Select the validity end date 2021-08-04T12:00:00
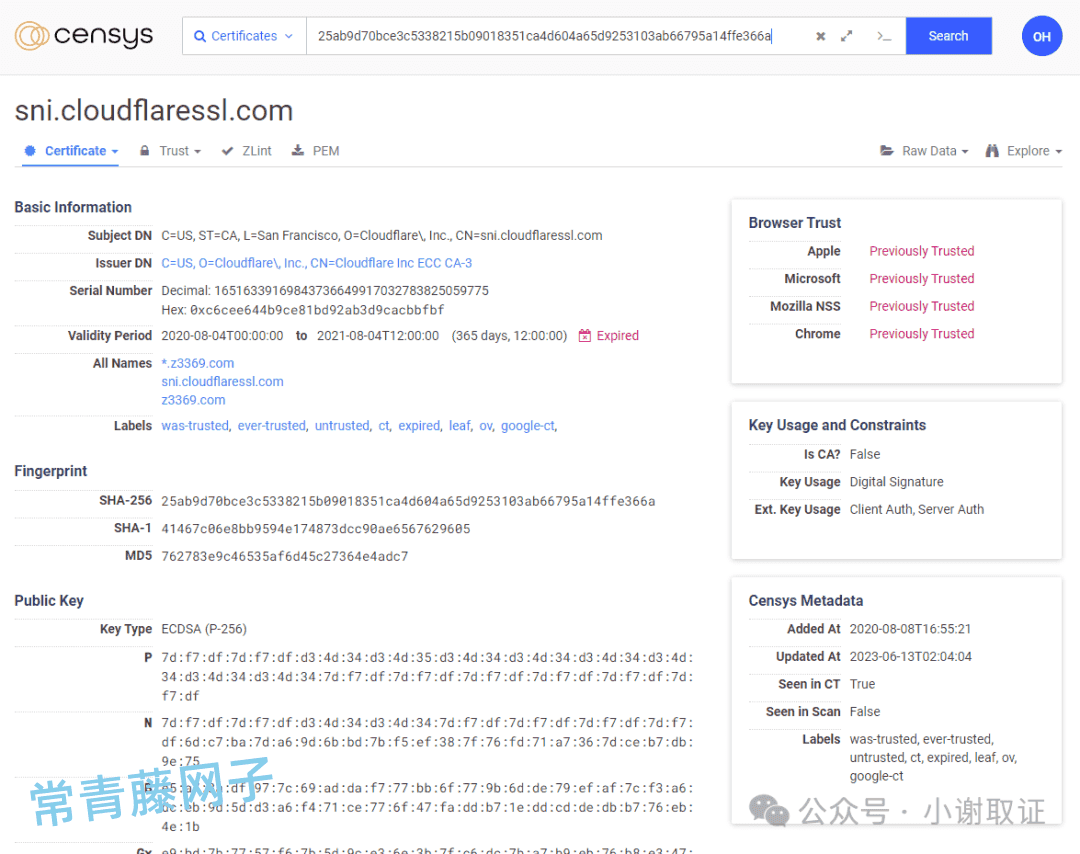 (377, 335)
